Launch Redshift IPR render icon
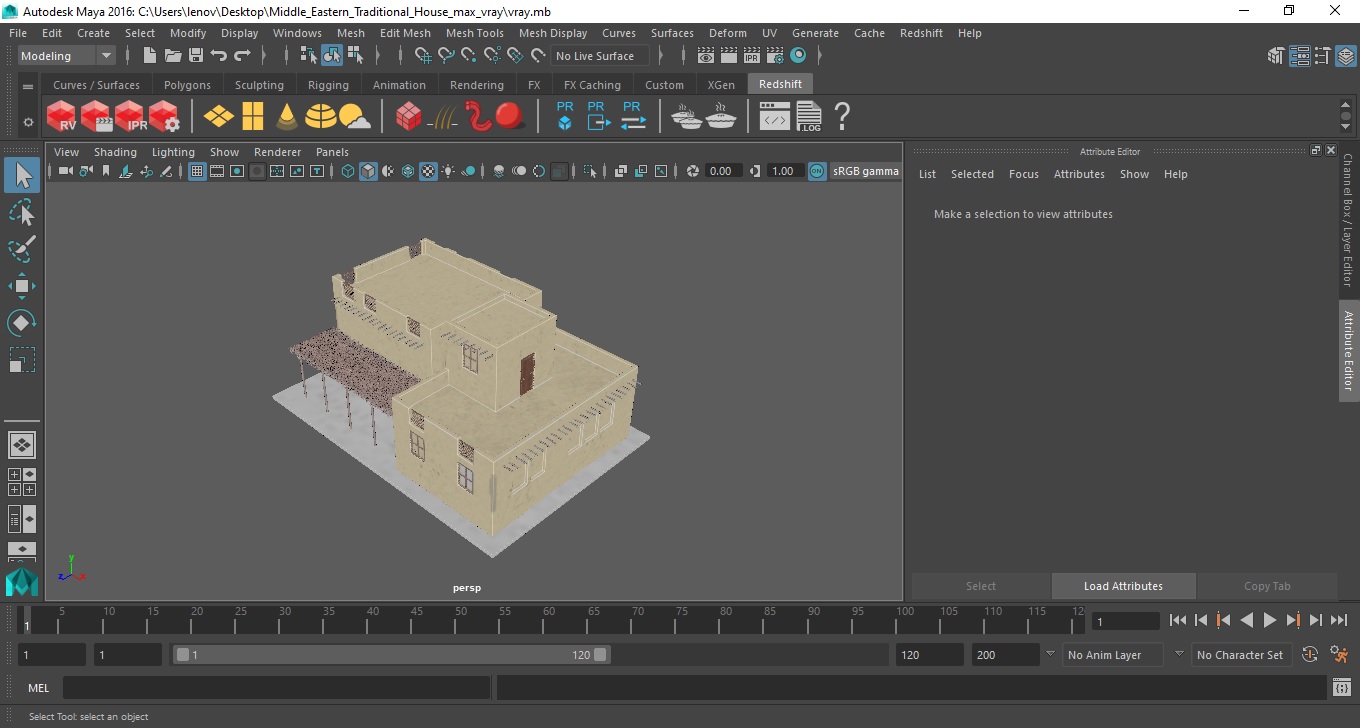Viewport: 1360px width, 728px height. [x=130, y=116]
